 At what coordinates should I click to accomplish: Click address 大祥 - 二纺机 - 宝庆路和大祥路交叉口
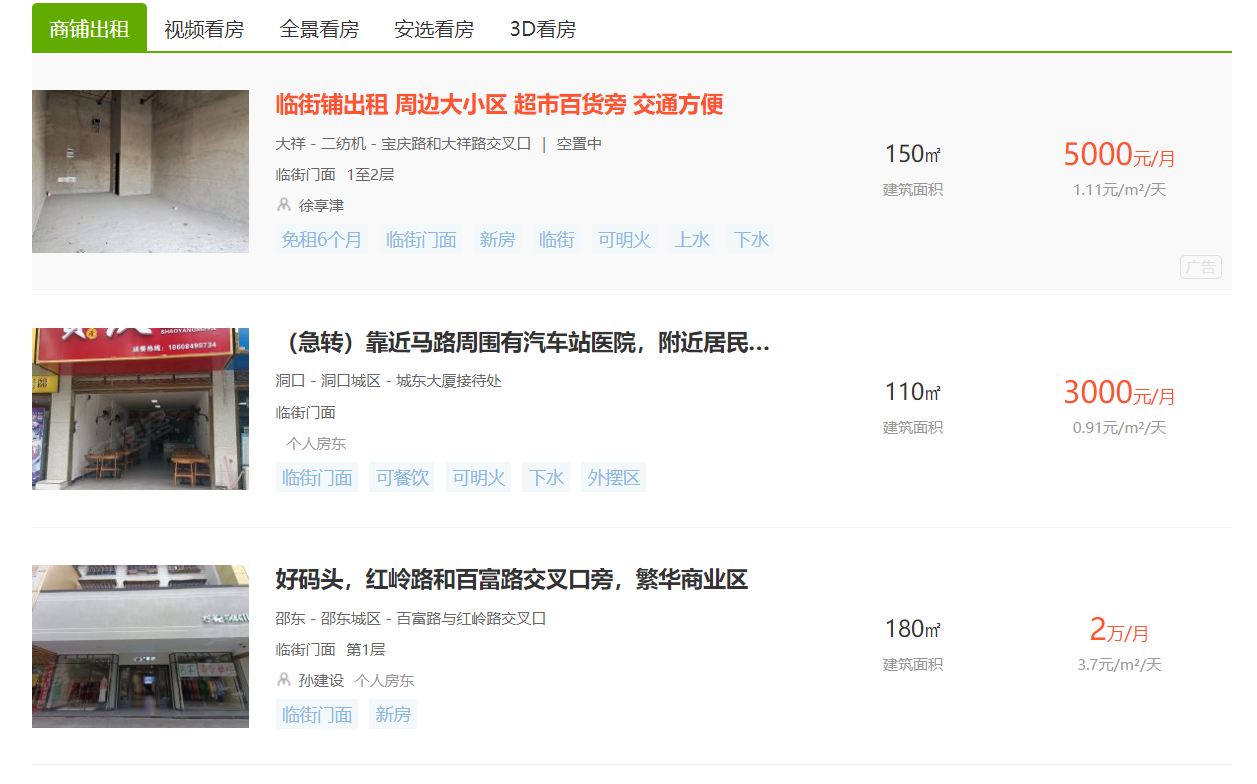click(403, 143)
